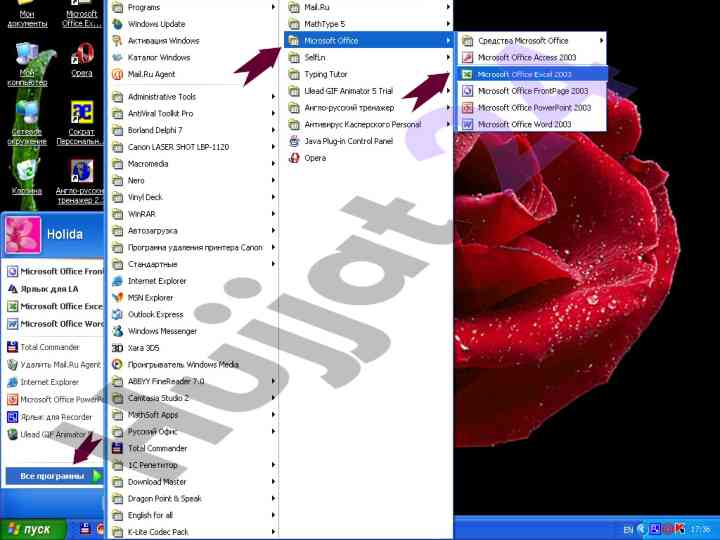Screen dimensions: 720x540
Task: Open Microsoft Office FrontPage 2003 entry
Action: [532, 91]
